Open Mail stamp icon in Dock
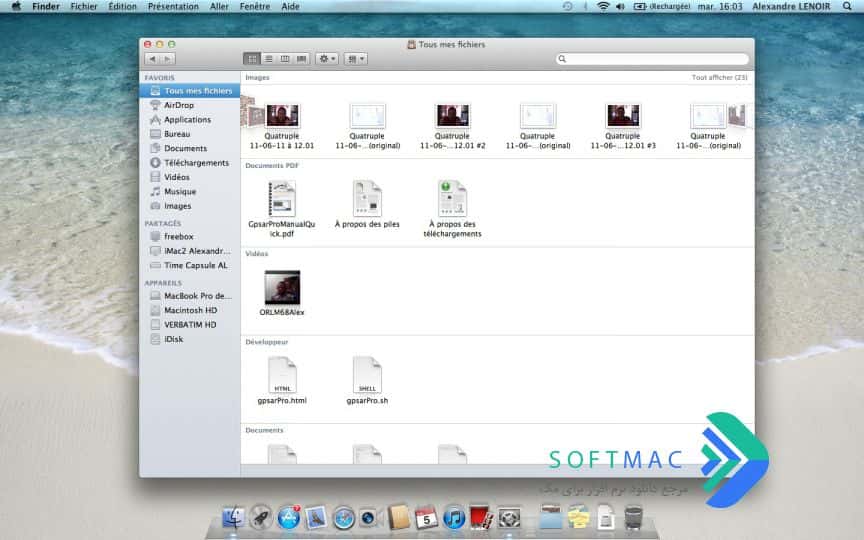 pos(316,517)
